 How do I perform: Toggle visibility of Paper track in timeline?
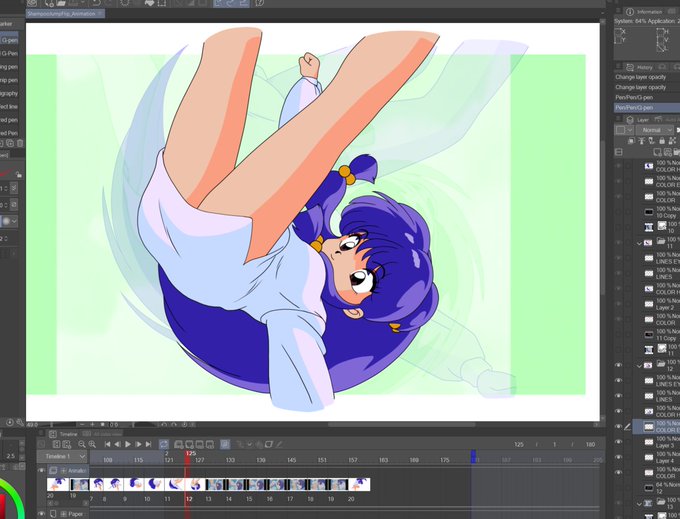click(x=41, y=514)
